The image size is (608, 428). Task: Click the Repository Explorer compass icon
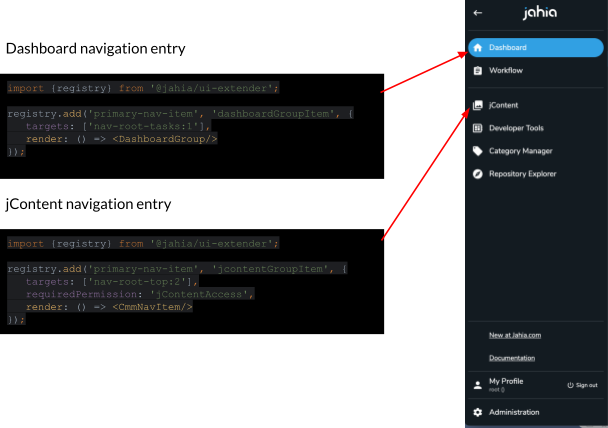478,174
